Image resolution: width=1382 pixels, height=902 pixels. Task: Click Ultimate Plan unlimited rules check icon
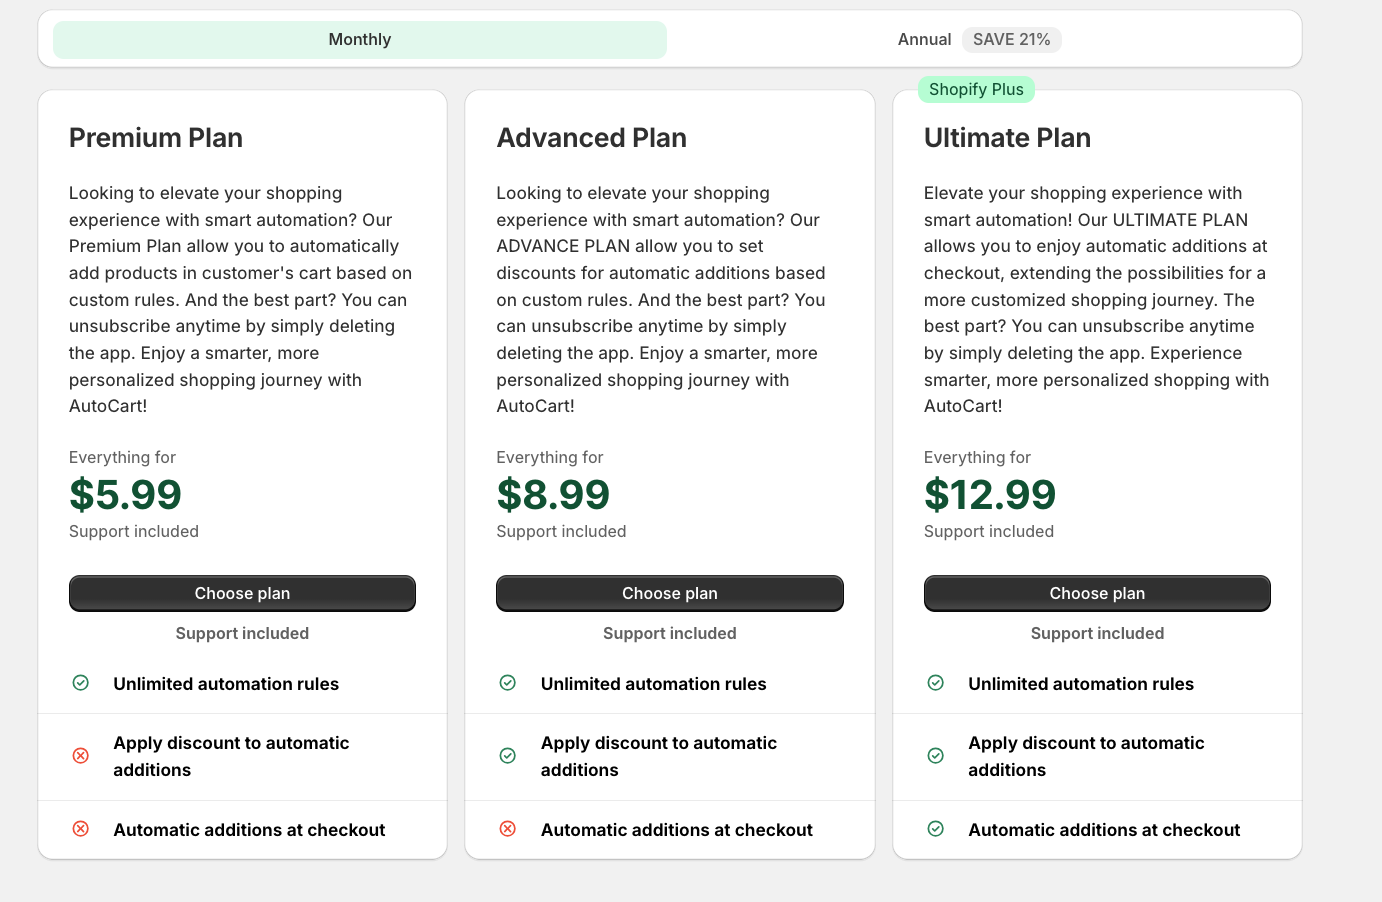pyautogui.click(x=936, y=683)
